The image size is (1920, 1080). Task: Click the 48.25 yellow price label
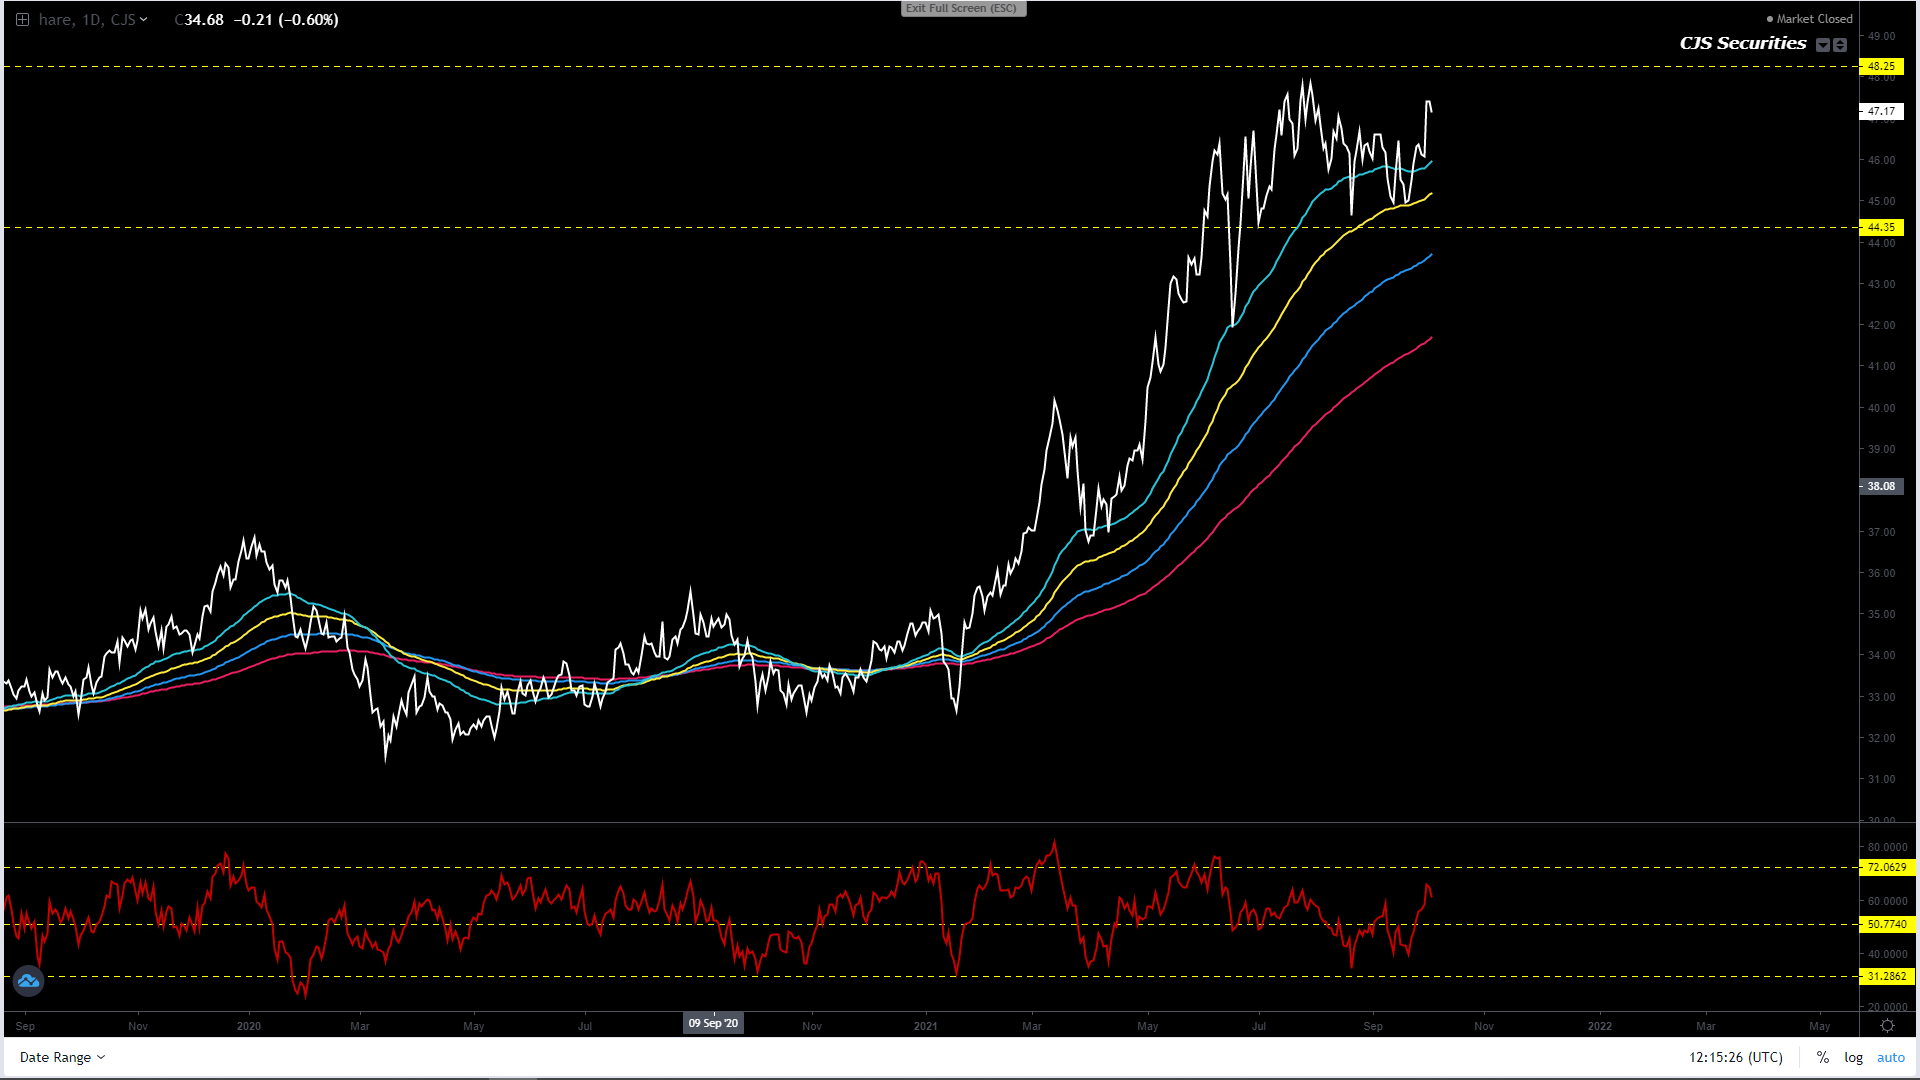point(1881,66)
